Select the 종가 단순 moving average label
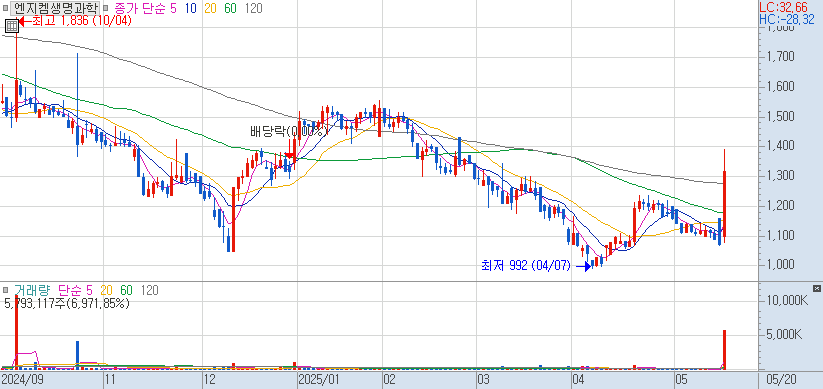 tap(141, 8)
